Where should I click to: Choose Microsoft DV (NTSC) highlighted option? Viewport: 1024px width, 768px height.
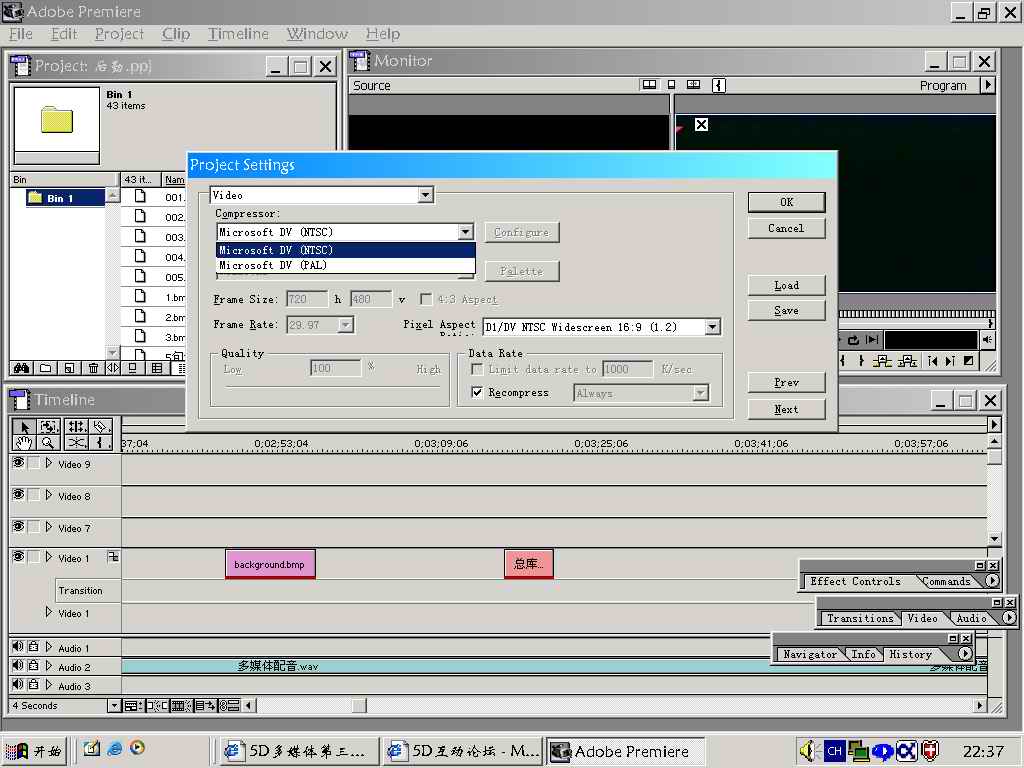(345, 250)
